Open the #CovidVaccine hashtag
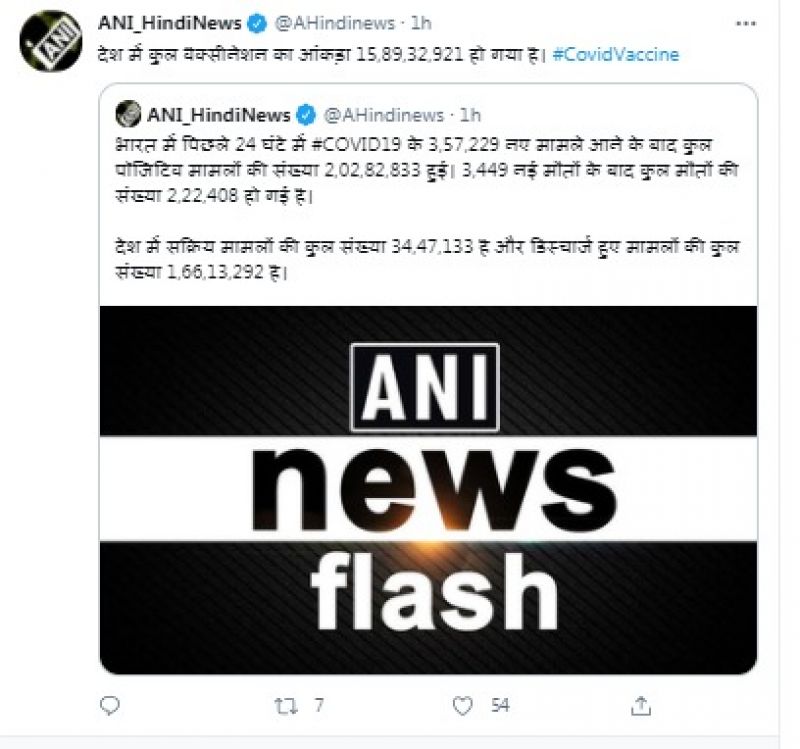This screenshot has height=749, width=800. (616, 55)
